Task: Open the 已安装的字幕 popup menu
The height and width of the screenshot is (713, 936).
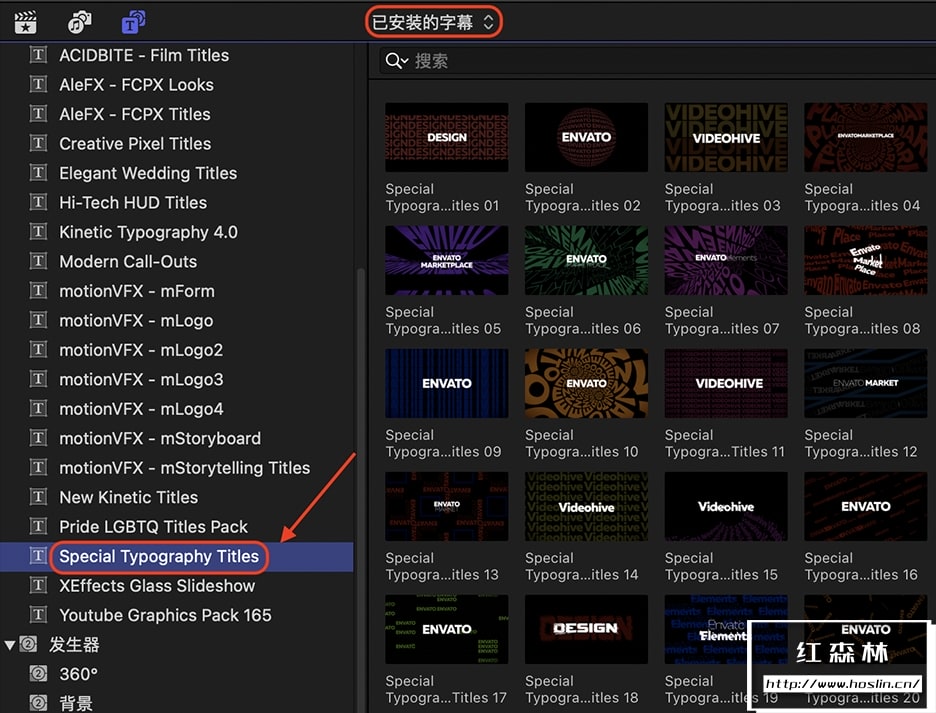Action: (433, 22)
